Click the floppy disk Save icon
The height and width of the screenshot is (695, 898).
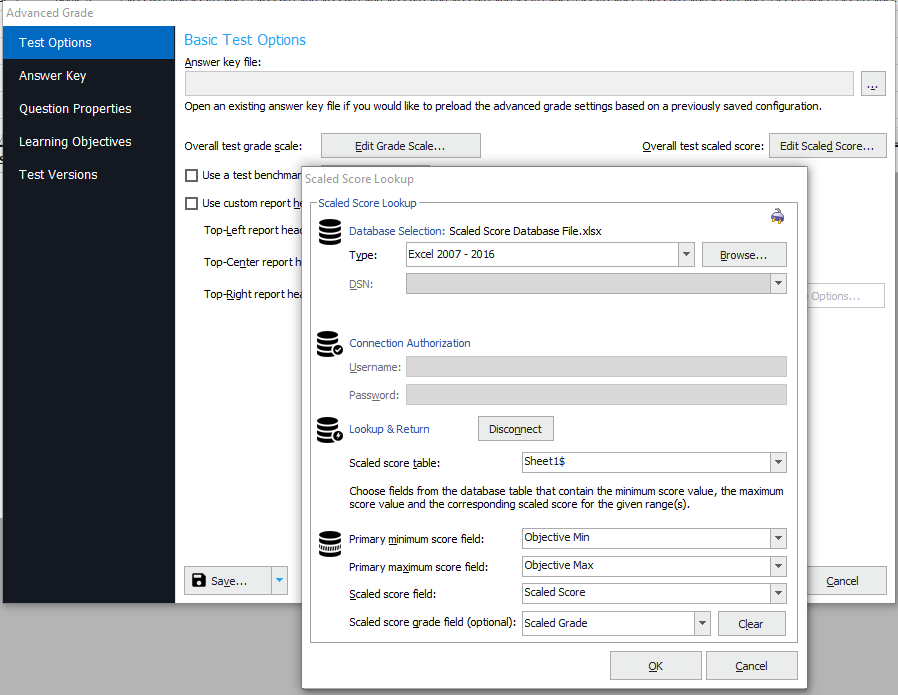[x=199, y=581]
